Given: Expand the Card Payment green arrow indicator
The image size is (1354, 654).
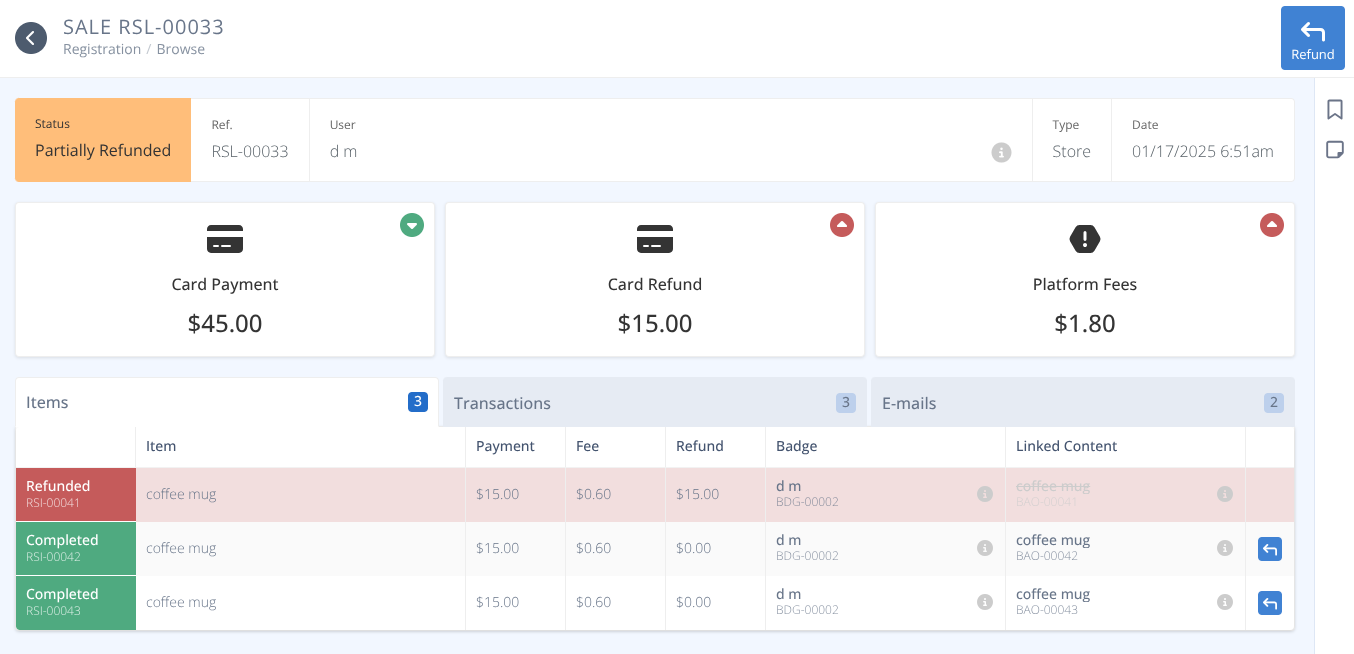Looking at the screenshot, I should coord(412,225).
